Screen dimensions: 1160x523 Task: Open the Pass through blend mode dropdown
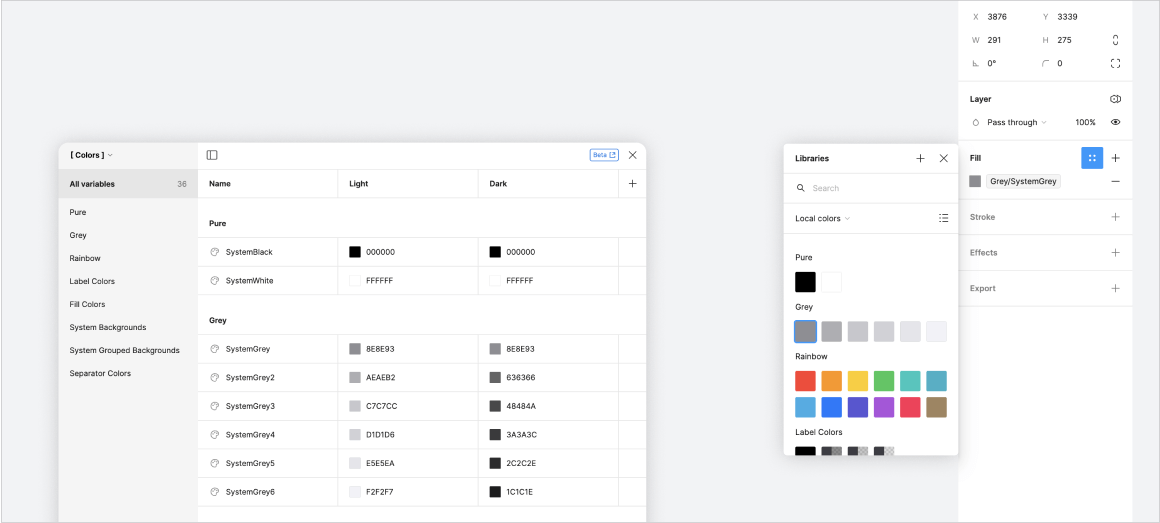(1016, 122)
